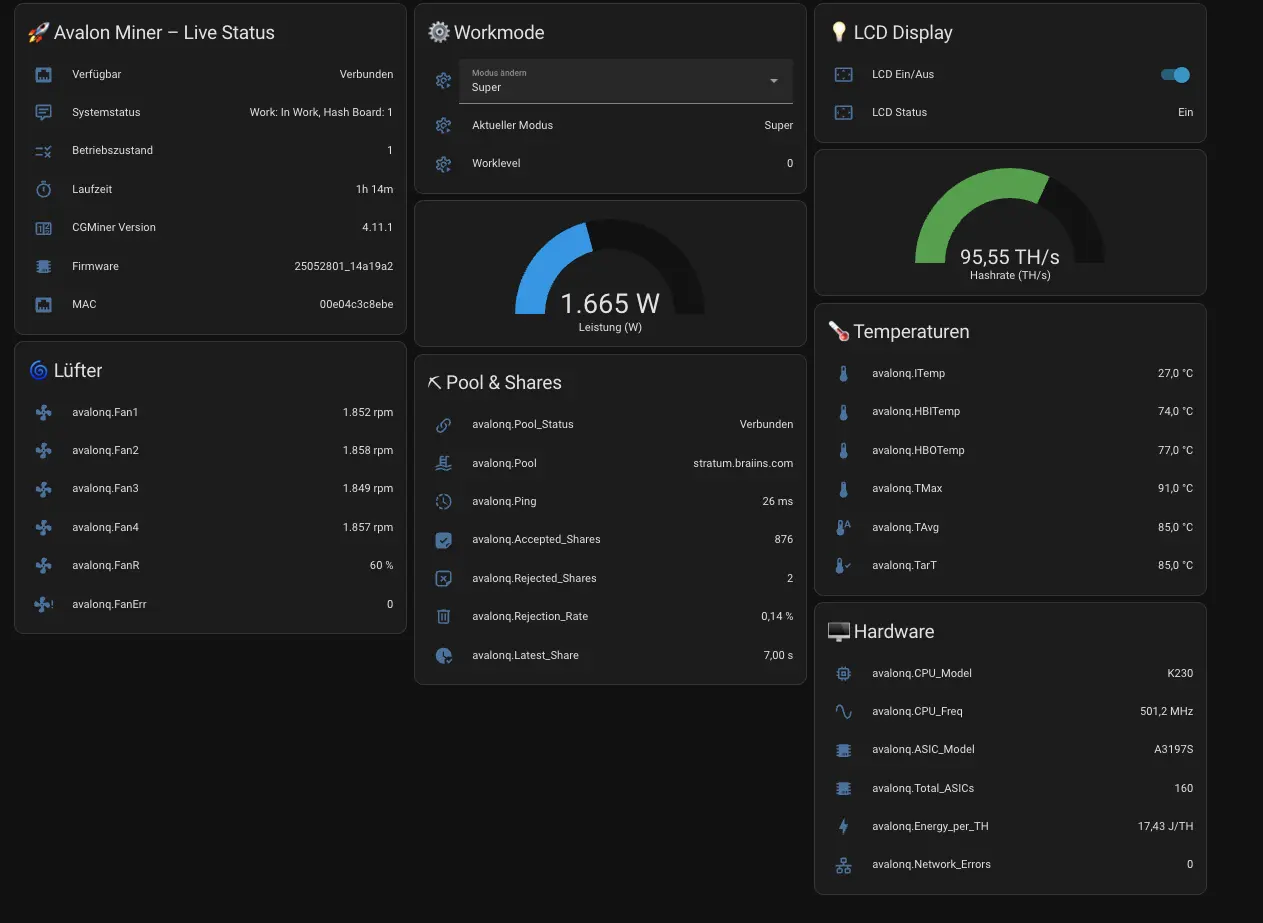Toggle the LCD Ein/Aus switch
The image size is (1263, 923).
click(x=1175, y=75)
